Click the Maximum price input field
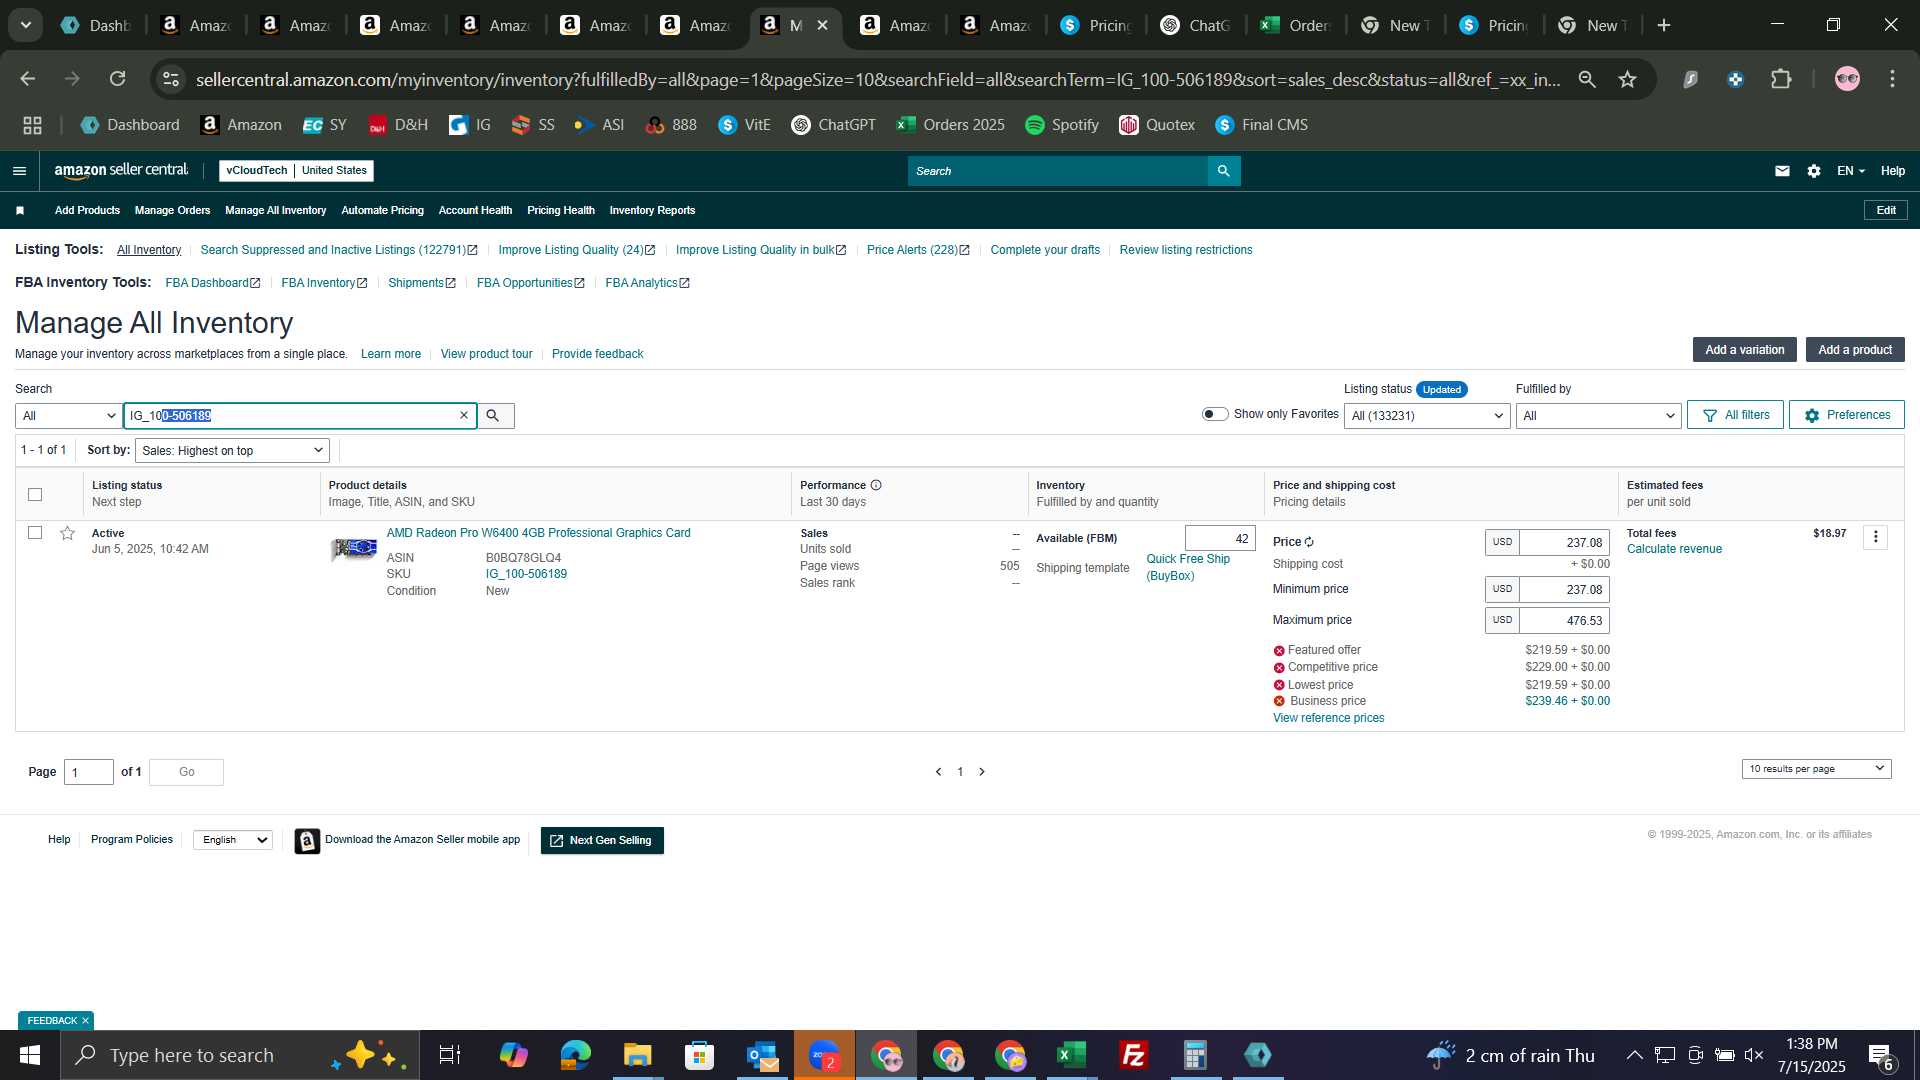The image size is (1920, 1080). point(1564,621)
